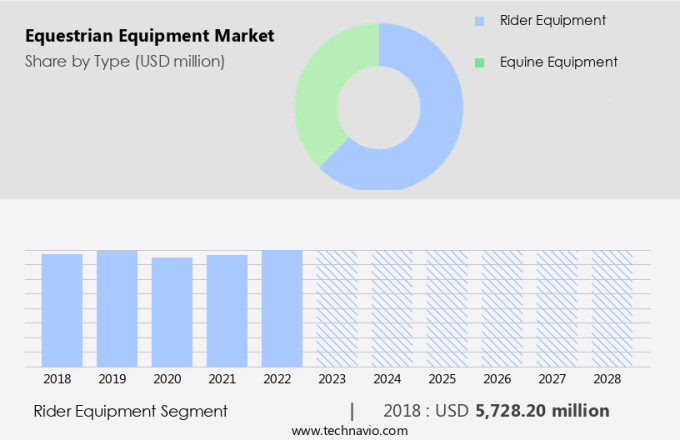Click the Equestrian Equipment Market title
The height and width of the screenshot is (440, 680).
point(149,37)
